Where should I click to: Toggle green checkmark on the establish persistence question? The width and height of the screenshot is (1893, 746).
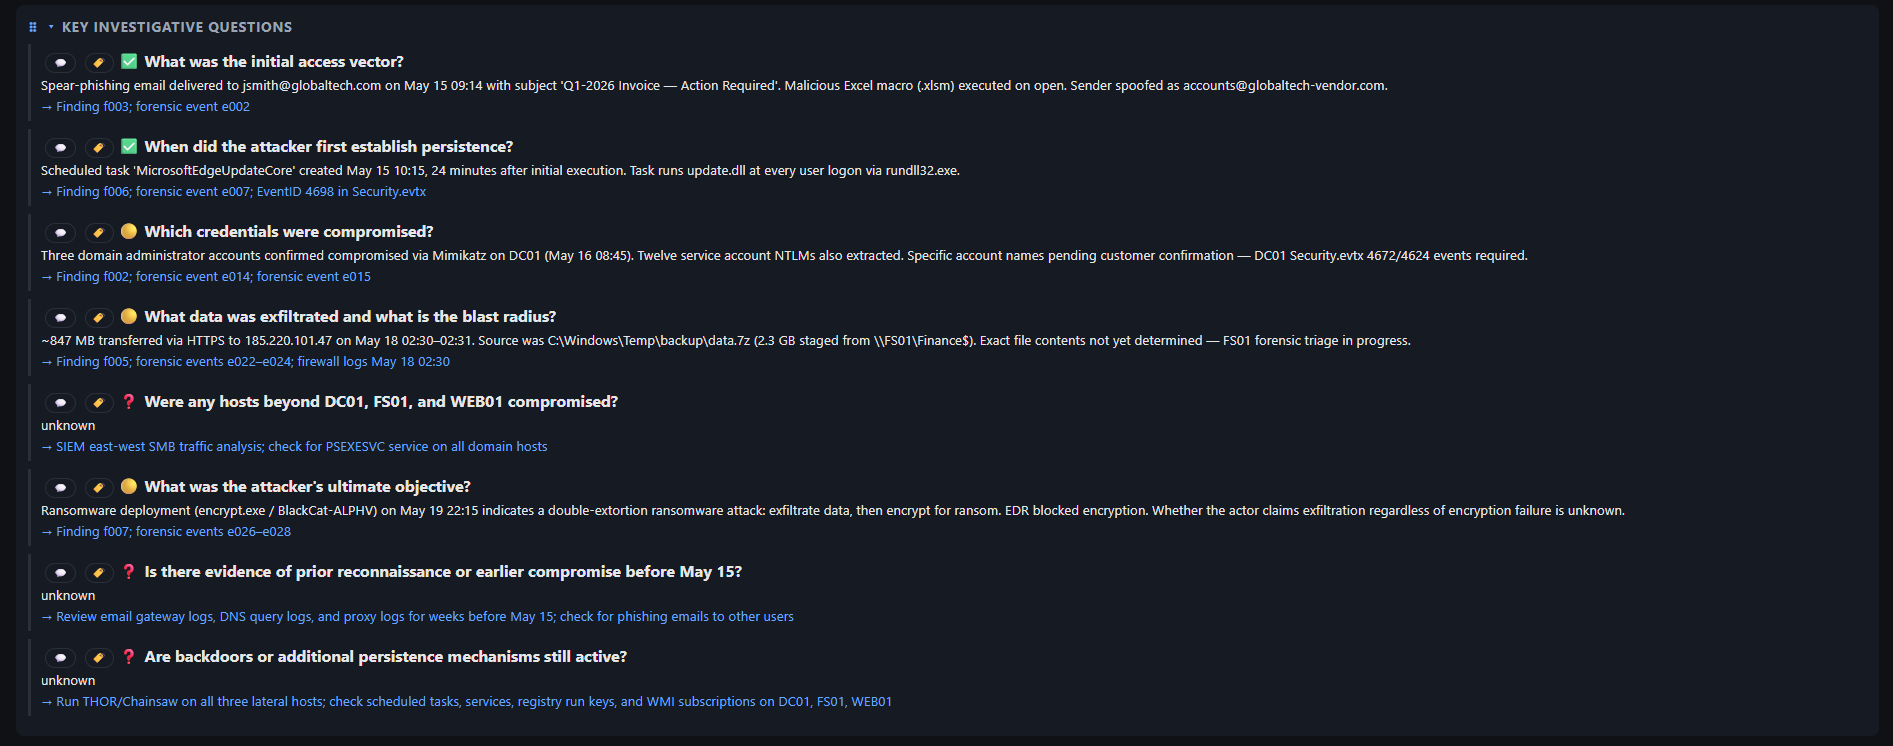(x=129, y=146)
